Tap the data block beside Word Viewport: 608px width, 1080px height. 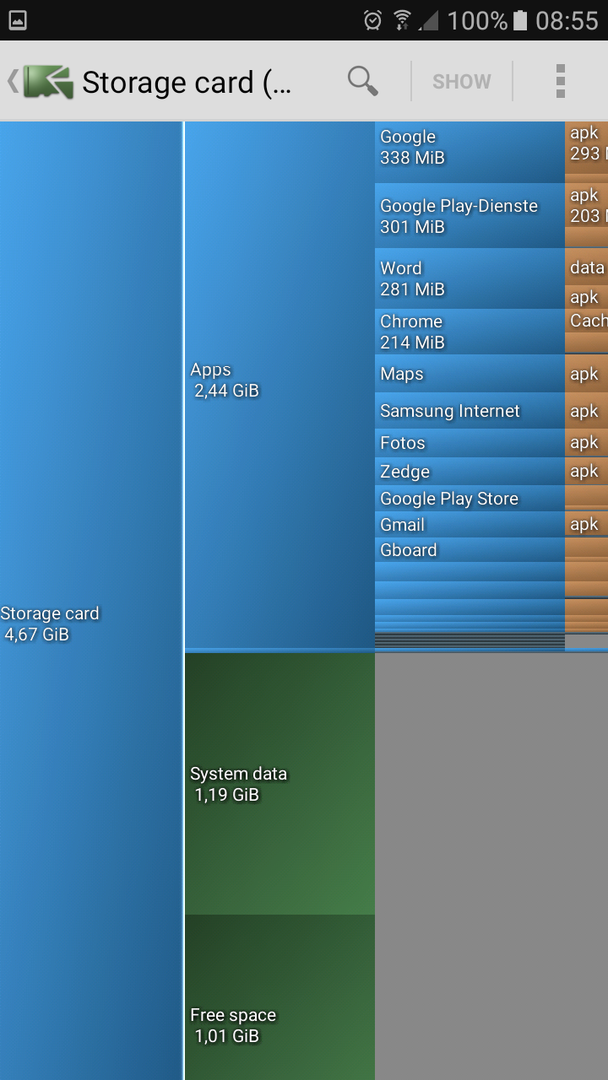(x=587, y=267)
